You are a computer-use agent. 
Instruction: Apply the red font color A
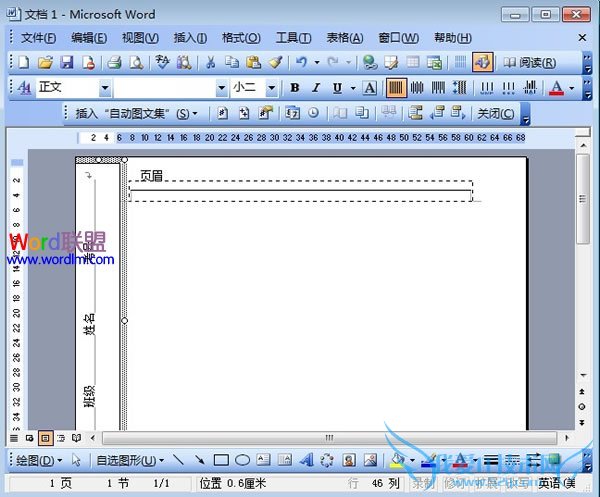click(x=557, y=88)
